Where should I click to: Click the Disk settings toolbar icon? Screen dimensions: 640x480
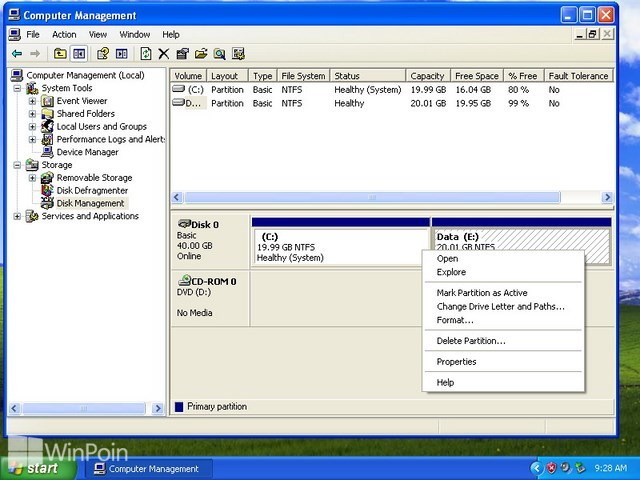[x=238, y=53]
